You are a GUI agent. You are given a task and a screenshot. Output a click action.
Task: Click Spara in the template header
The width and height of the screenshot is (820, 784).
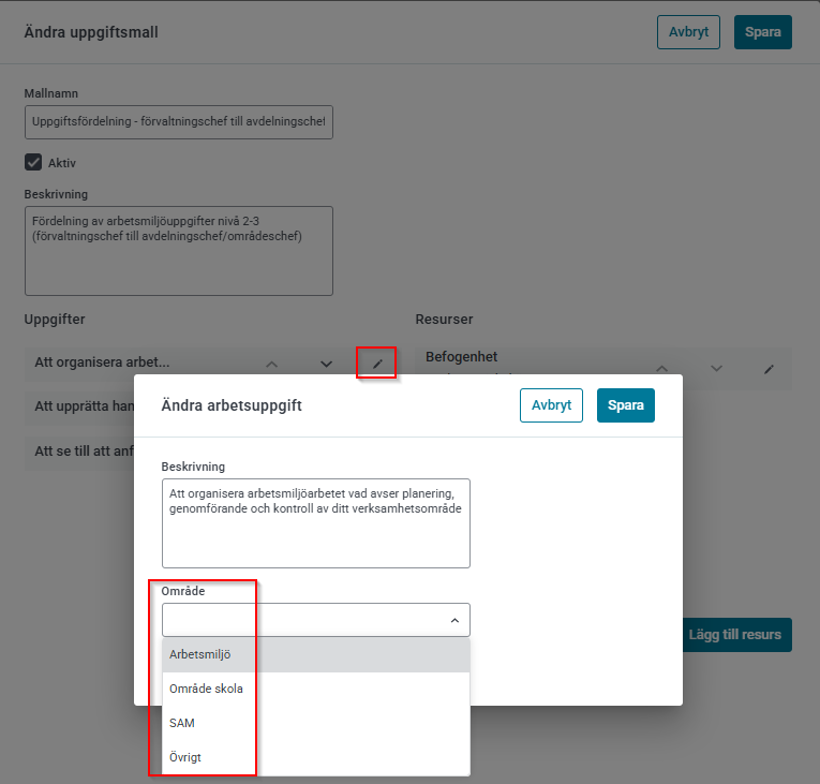click(762, 32)
